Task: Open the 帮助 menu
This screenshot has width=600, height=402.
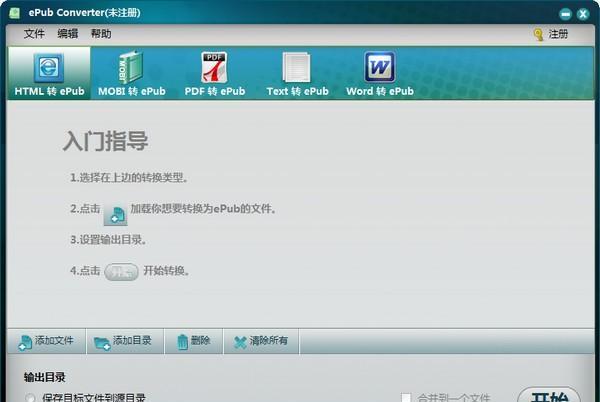Action: (101, 34)
